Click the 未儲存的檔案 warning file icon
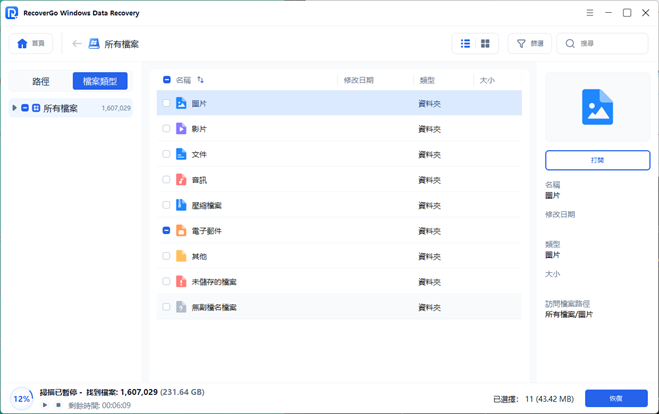The height and width of the screenshot is (414, 659). point(181,282)
